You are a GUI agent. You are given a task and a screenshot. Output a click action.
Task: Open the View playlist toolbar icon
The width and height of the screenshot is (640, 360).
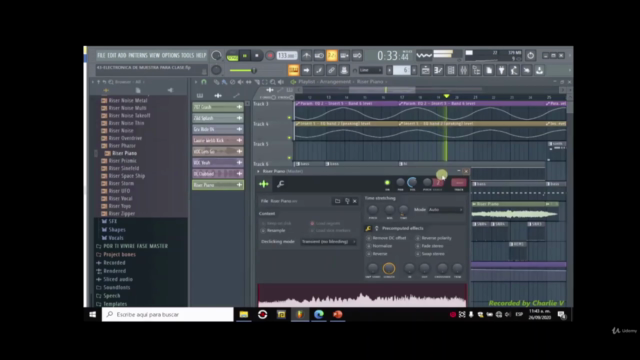[425, 71]
